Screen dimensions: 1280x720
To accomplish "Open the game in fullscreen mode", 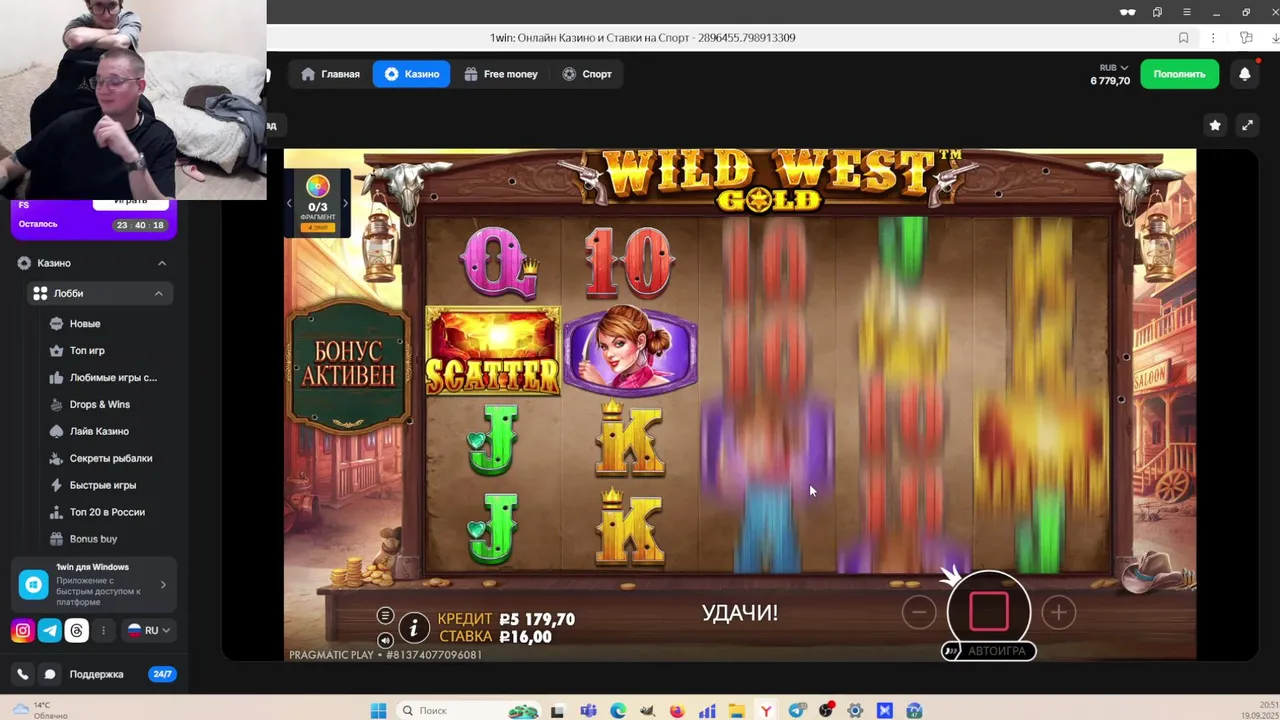I will 1247,125.
